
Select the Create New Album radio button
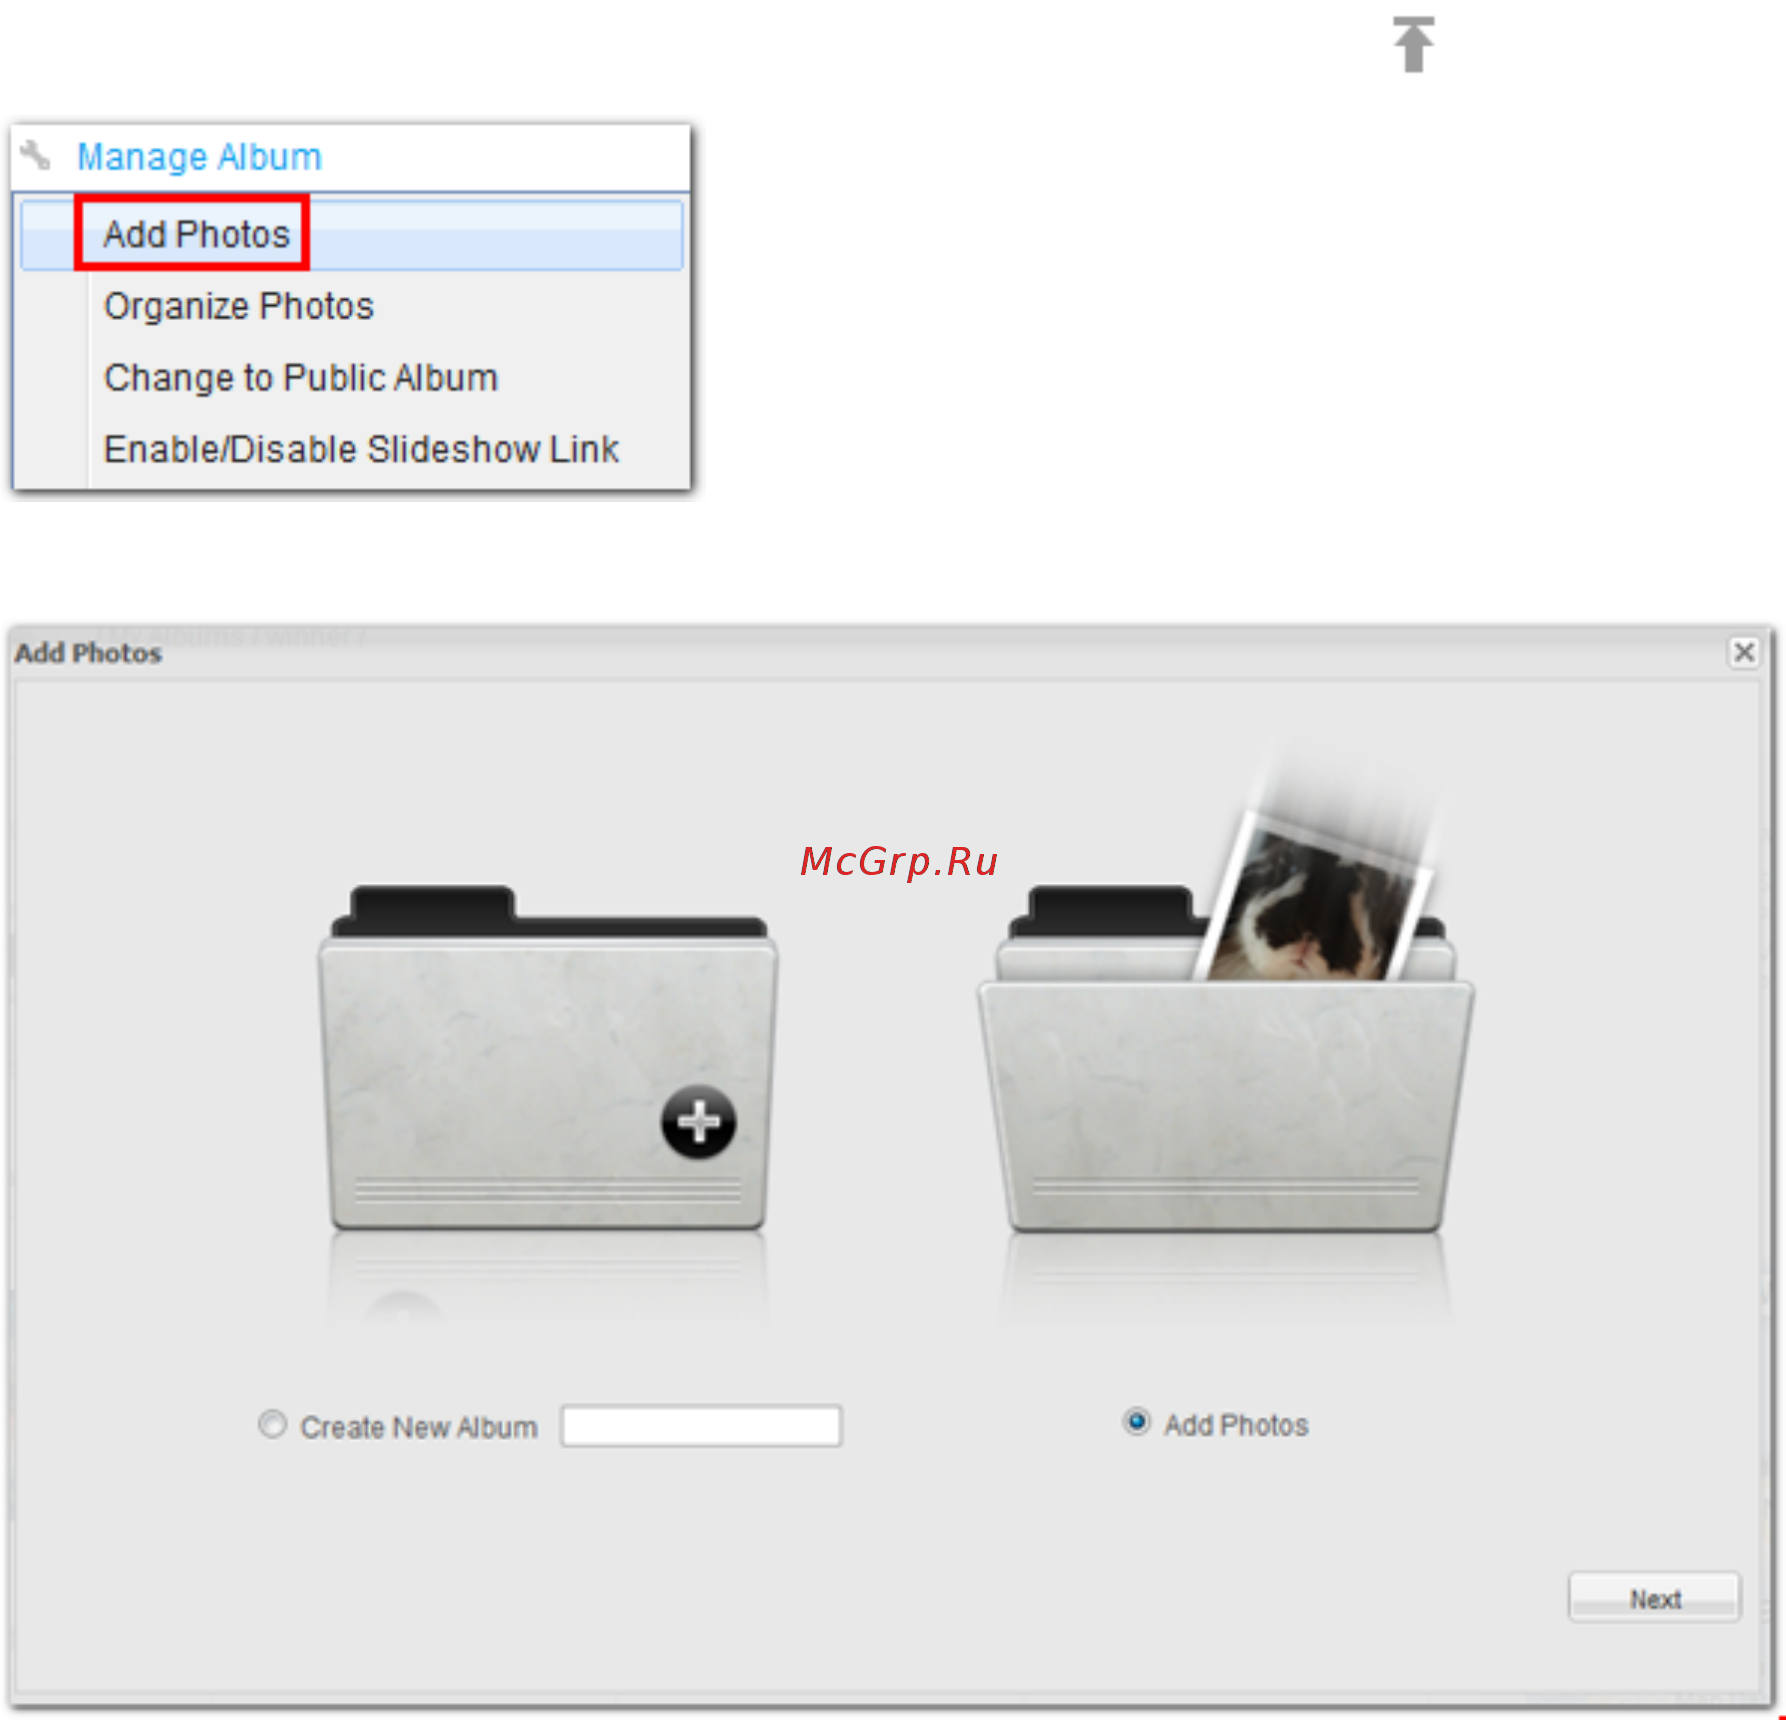point(272,1424)
